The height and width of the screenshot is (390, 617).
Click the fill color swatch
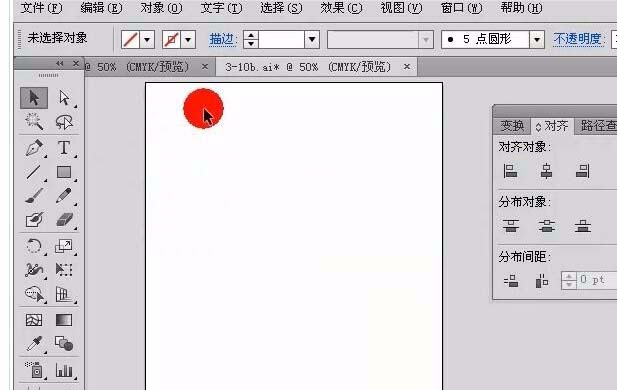pos(130,39)
